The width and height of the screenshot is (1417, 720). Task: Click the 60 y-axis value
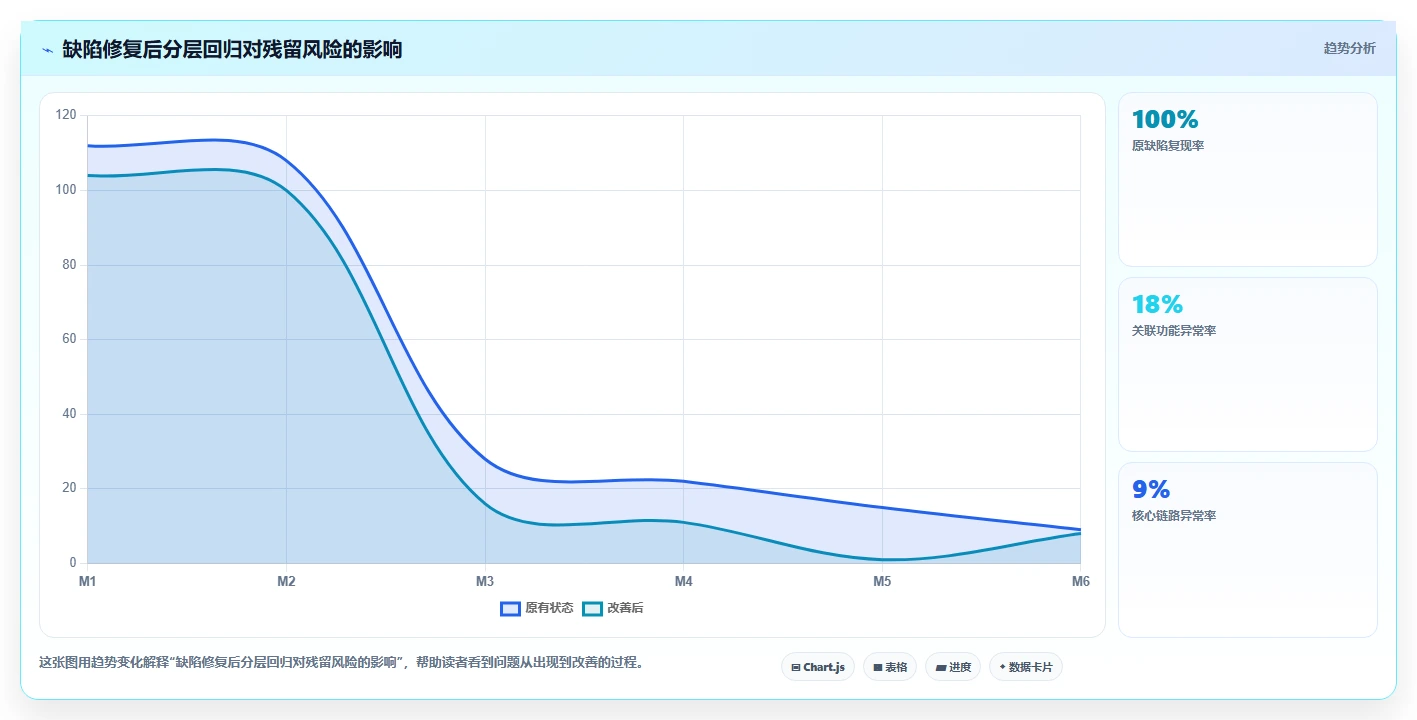[x=69, y=339]
